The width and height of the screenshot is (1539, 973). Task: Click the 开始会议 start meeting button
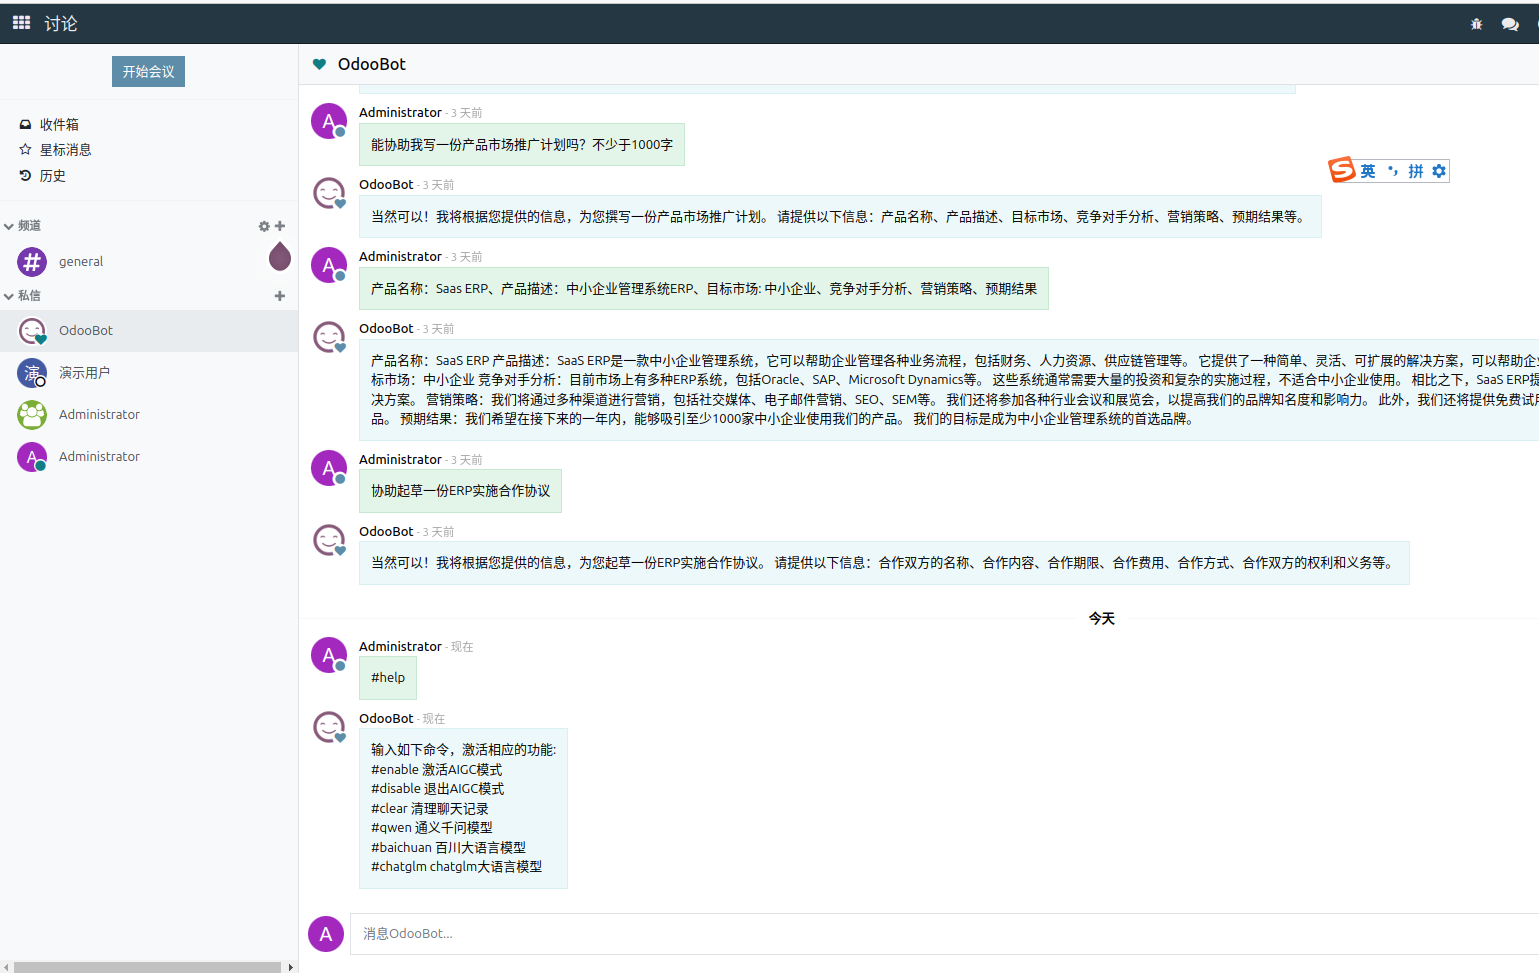point(148,72)
